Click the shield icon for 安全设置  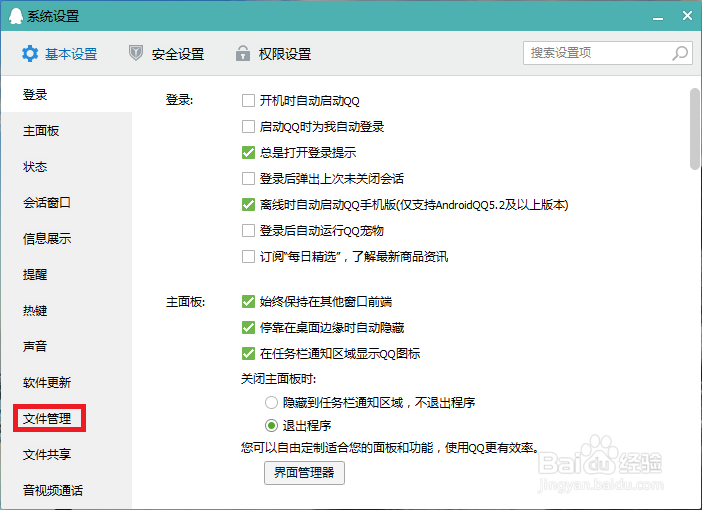click(x=136, y=53)
